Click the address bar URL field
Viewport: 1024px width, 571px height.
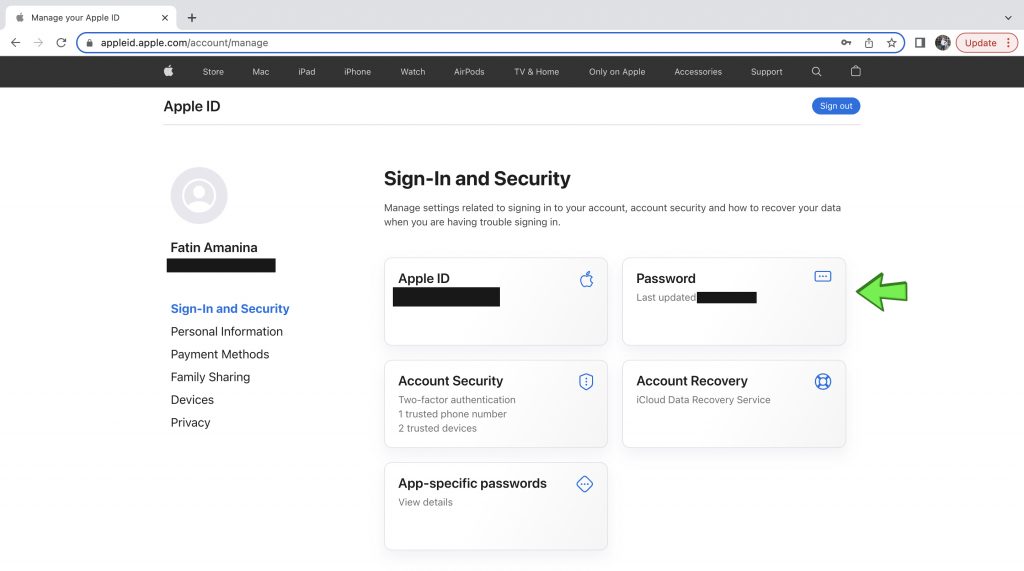coord(490,42)
